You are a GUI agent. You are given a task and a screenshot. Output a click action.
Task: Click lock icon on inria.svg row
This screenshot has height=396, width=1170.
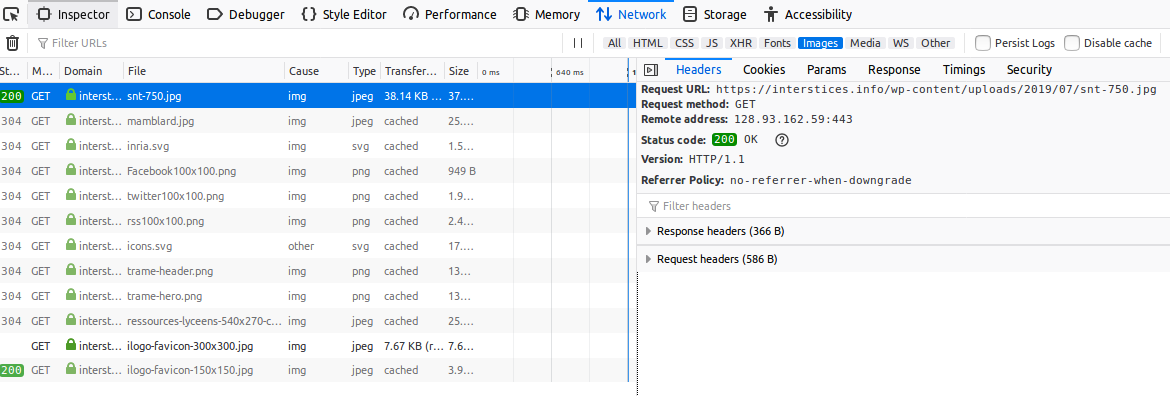[71, 145]
